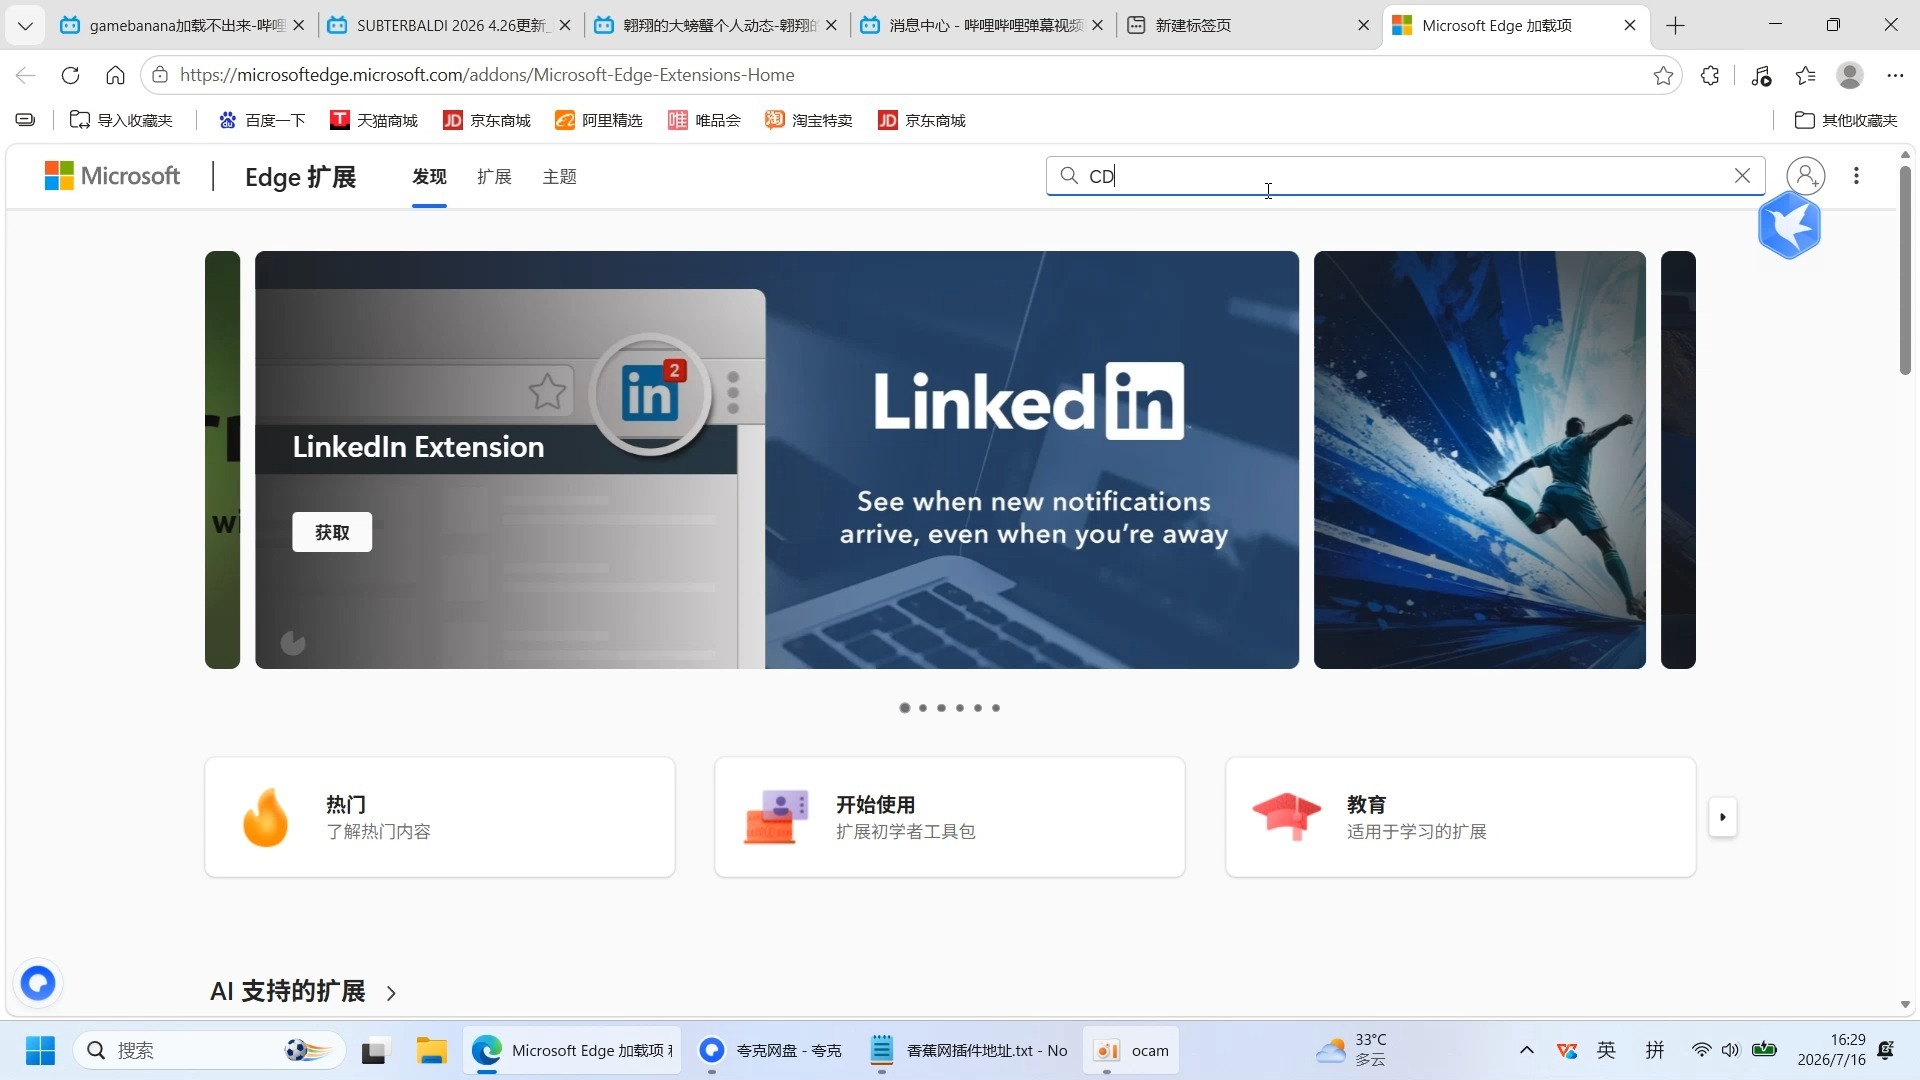Viewport: 1920px width, 1080px height.
Task: Focus the add-ons search field
Action: 1405,176
